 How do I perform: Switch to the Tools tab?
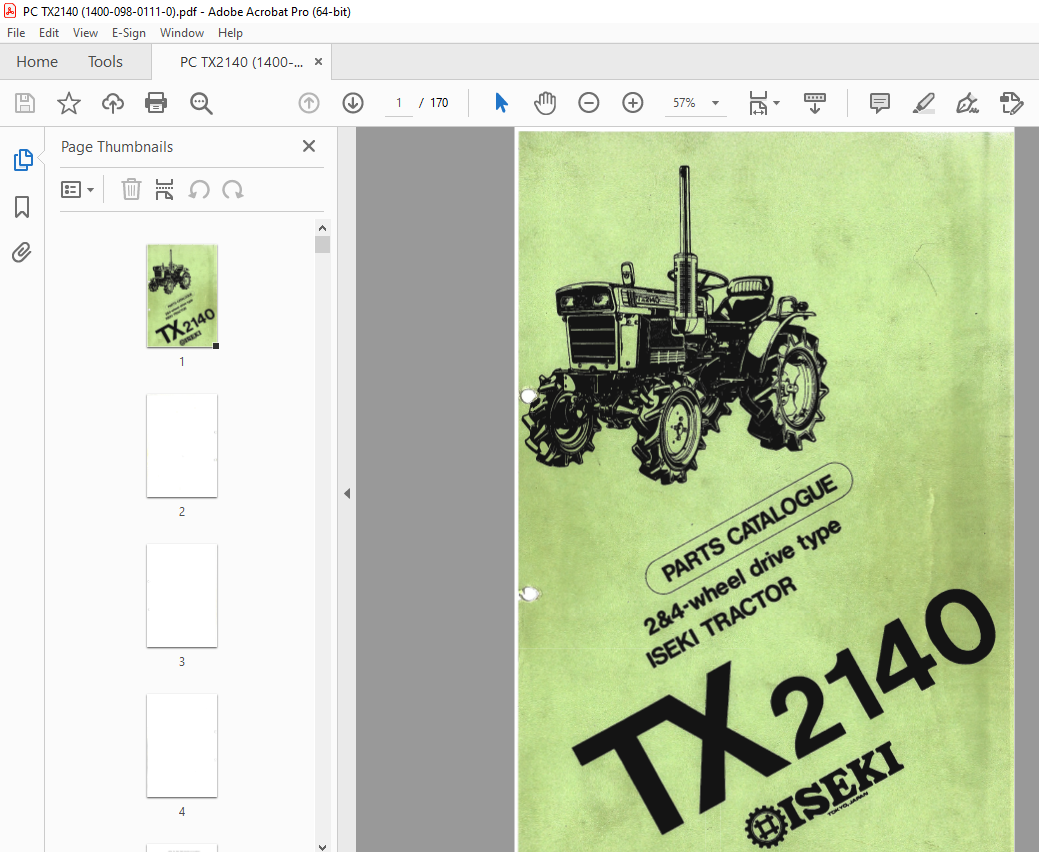pos(105,62)
